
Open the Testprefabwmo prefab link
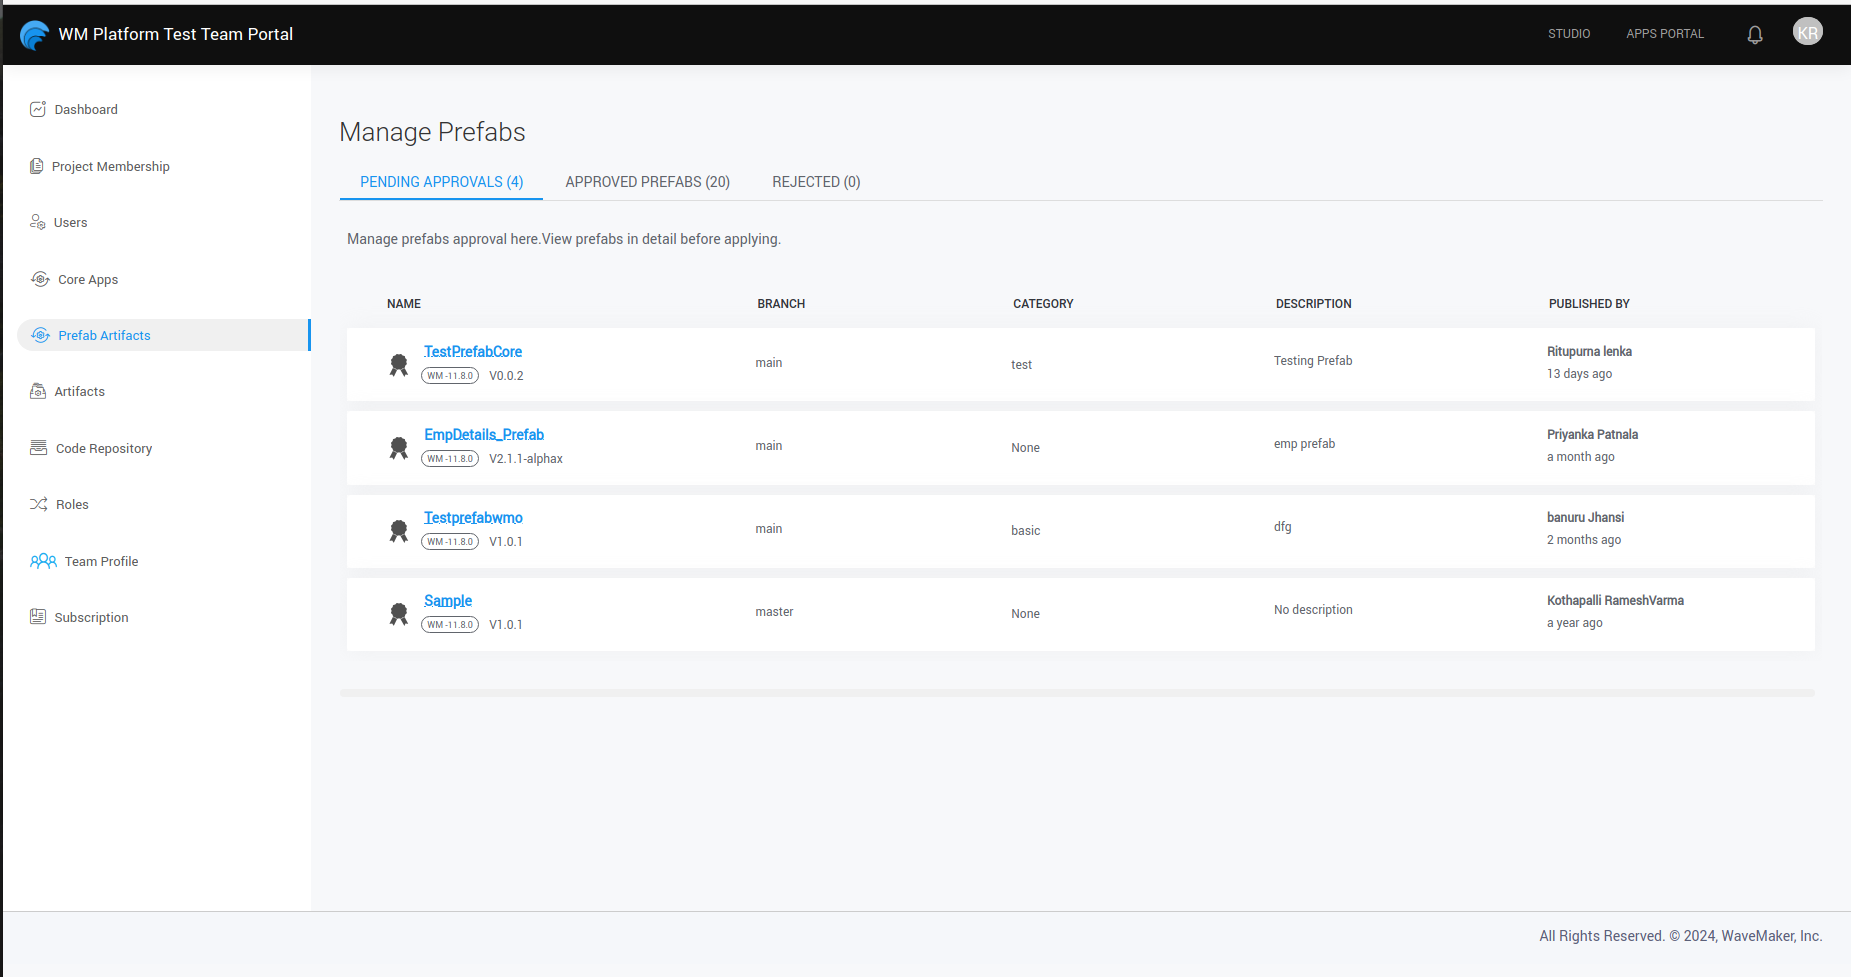coord(473,518)
